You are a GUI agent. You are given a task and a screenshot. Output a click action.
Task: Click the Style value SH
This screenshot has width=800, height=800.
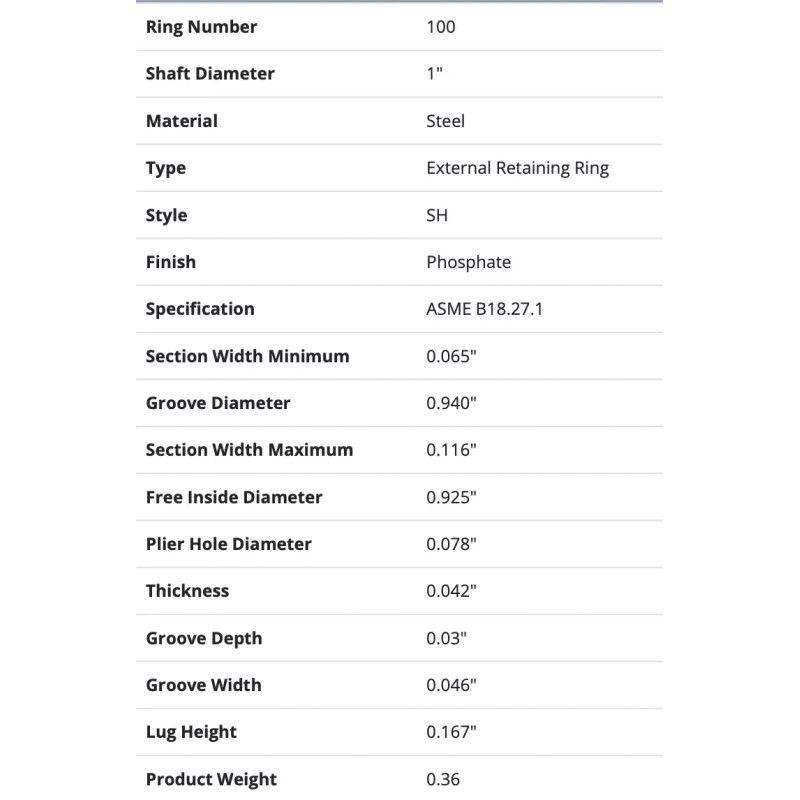[x=437, y=215]
